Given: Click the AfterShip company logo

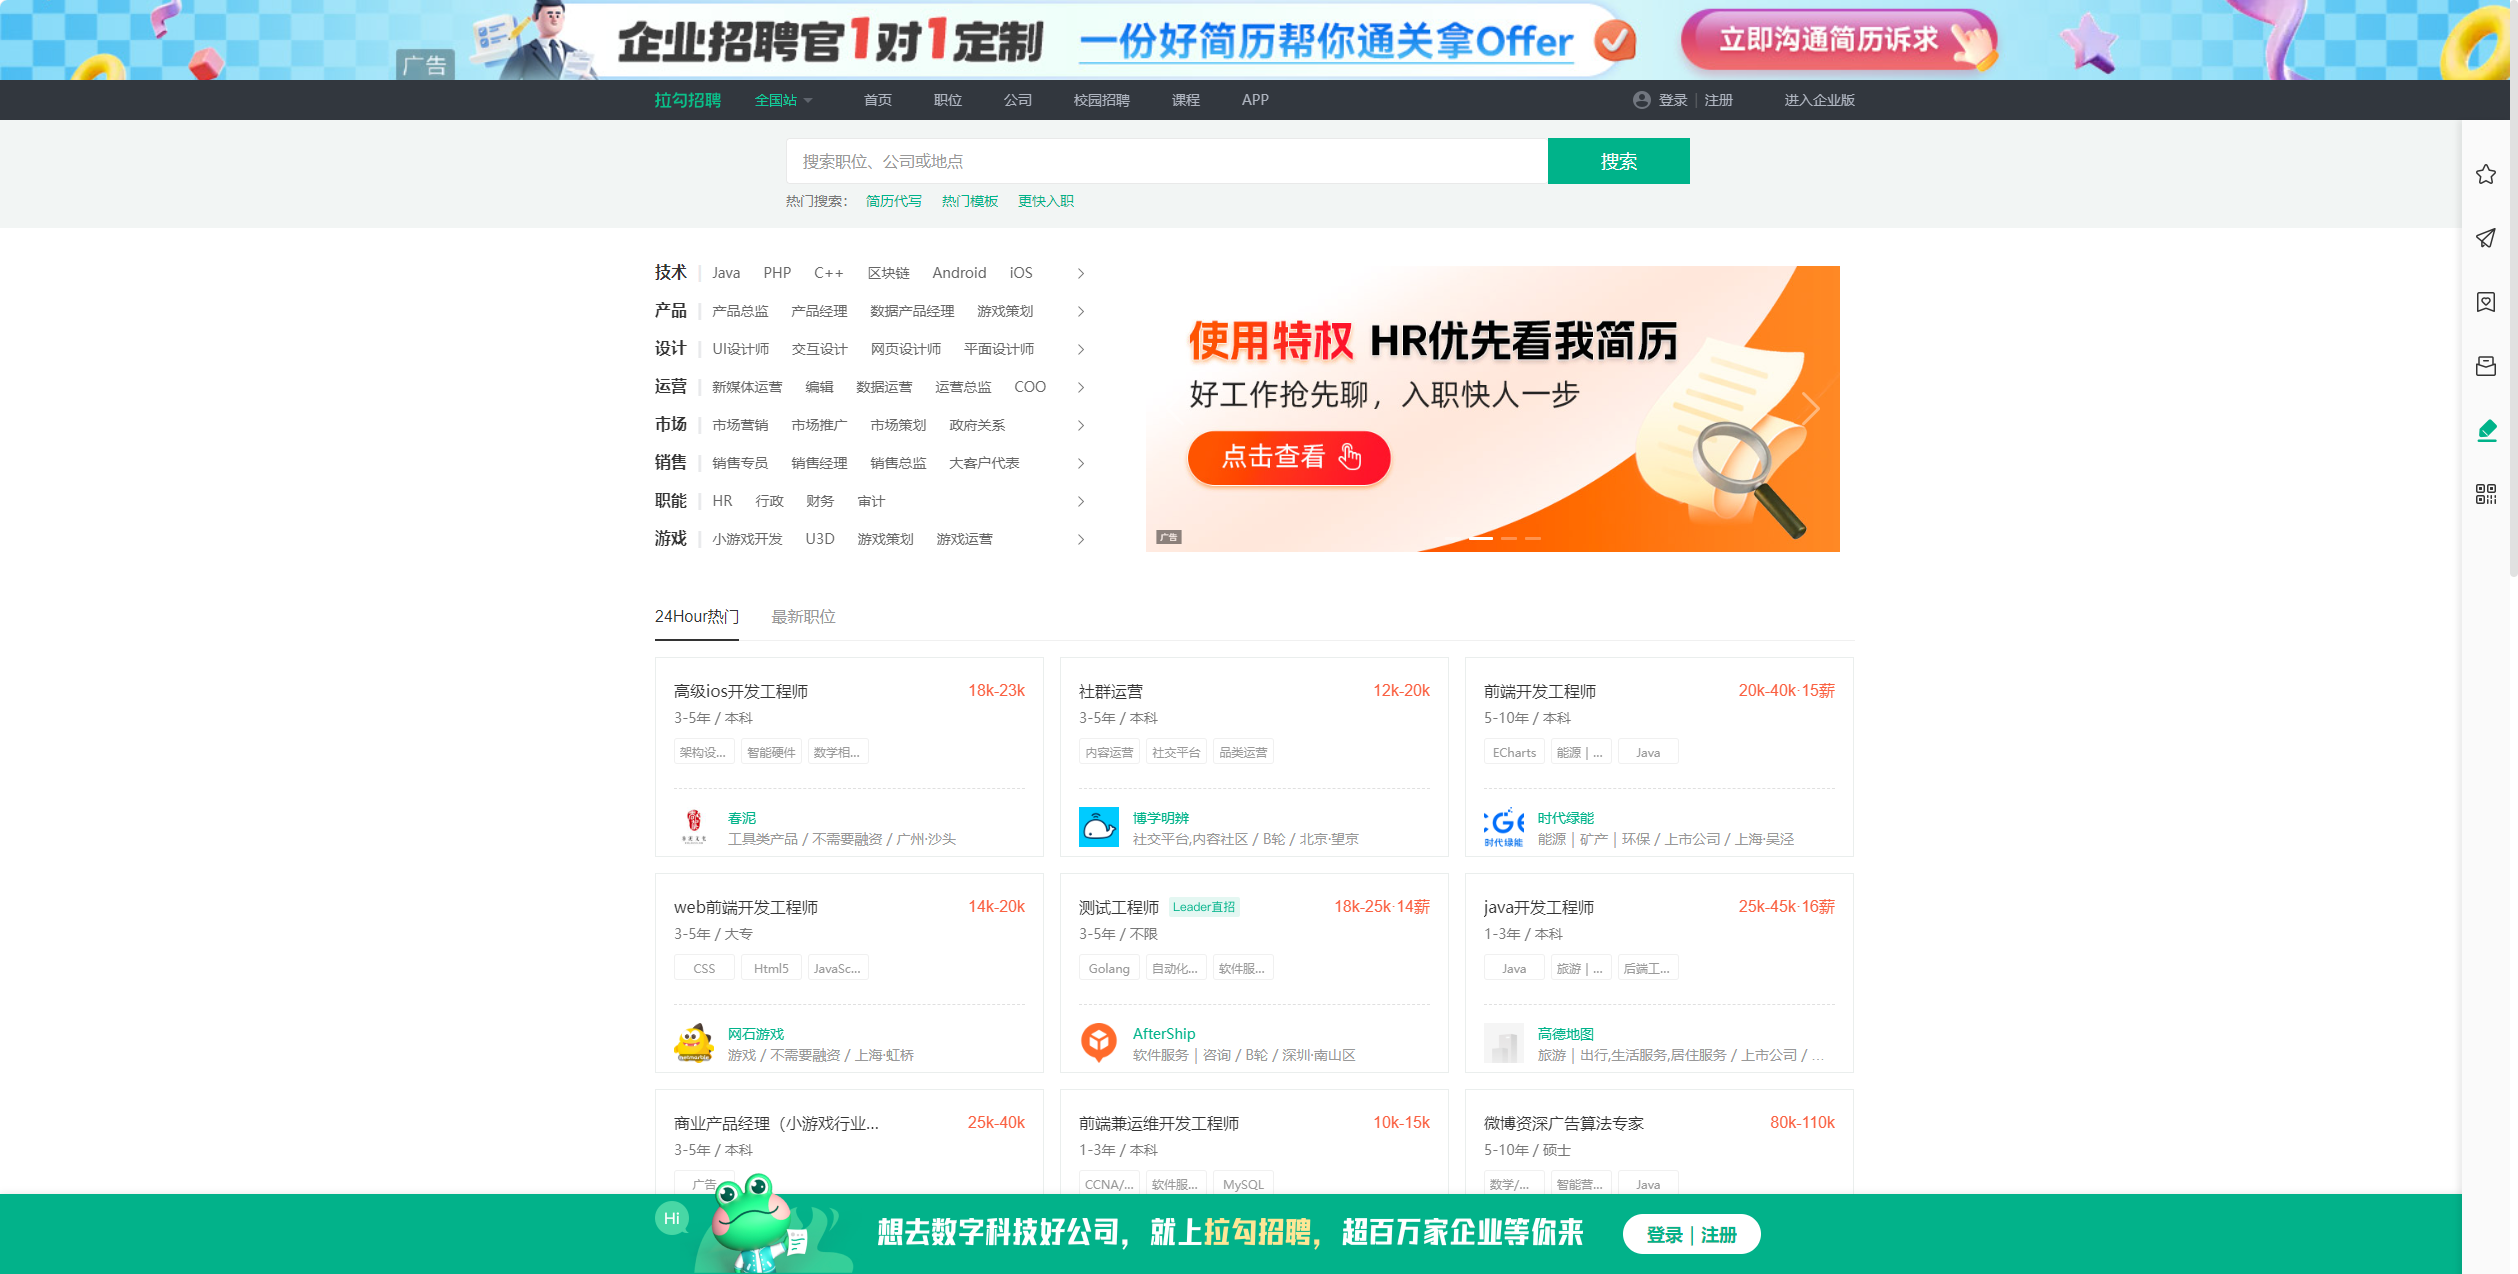Looking at the screenshot, I should (1099, 1042).
